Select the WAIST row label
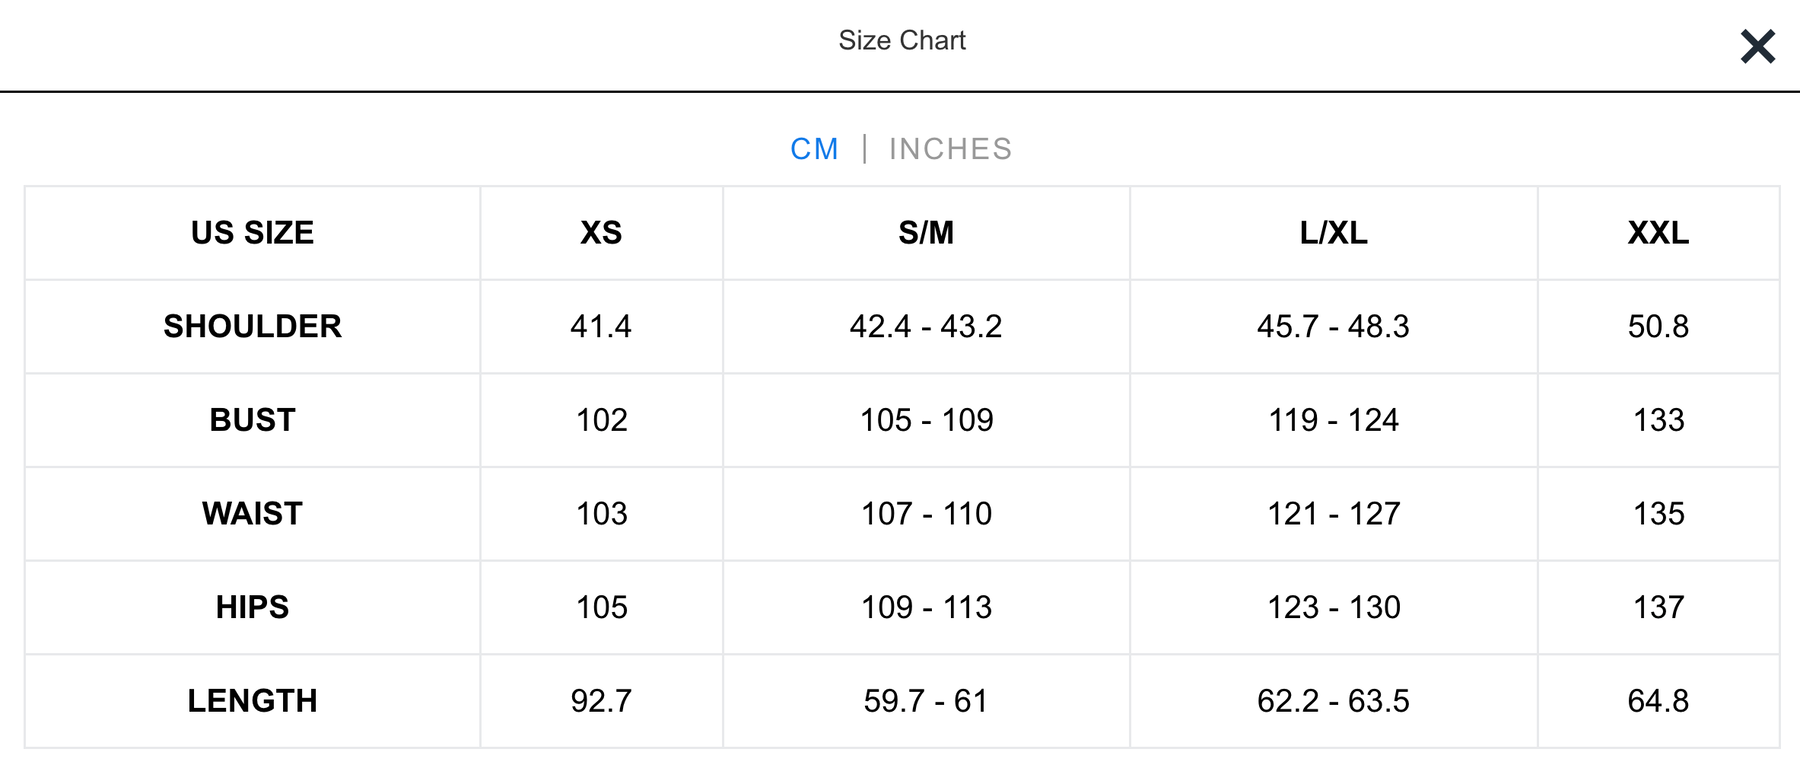The image size is (1800, 781). click(252, 514)
